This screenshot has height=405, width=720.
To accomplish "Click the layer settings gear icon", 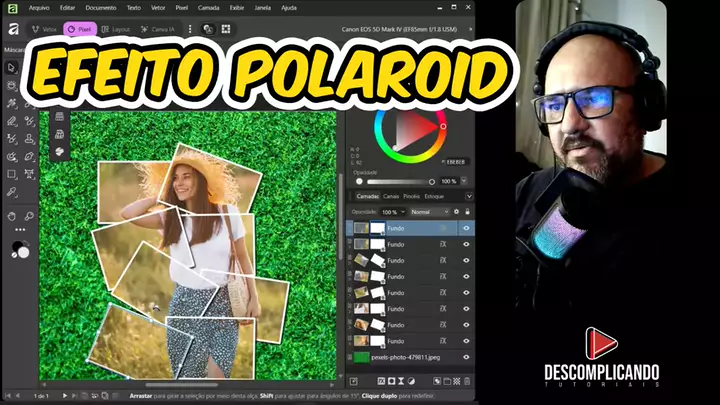I will coord(457,212).
